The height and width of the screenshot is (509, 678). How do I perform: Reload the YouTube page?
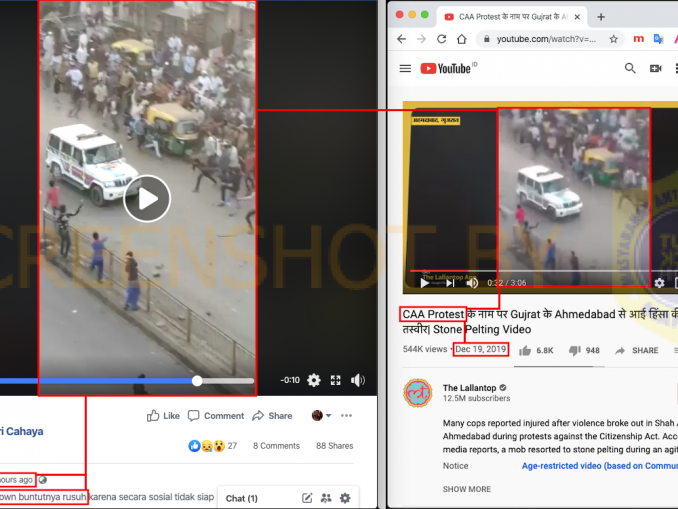(x=441, y=39)
